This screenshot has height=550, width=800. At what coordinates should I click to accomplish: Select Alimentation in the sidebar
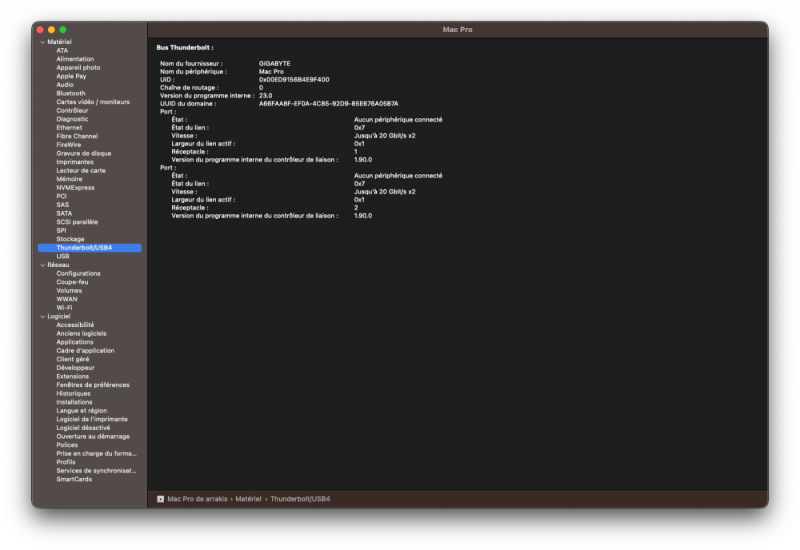point(75,59)
